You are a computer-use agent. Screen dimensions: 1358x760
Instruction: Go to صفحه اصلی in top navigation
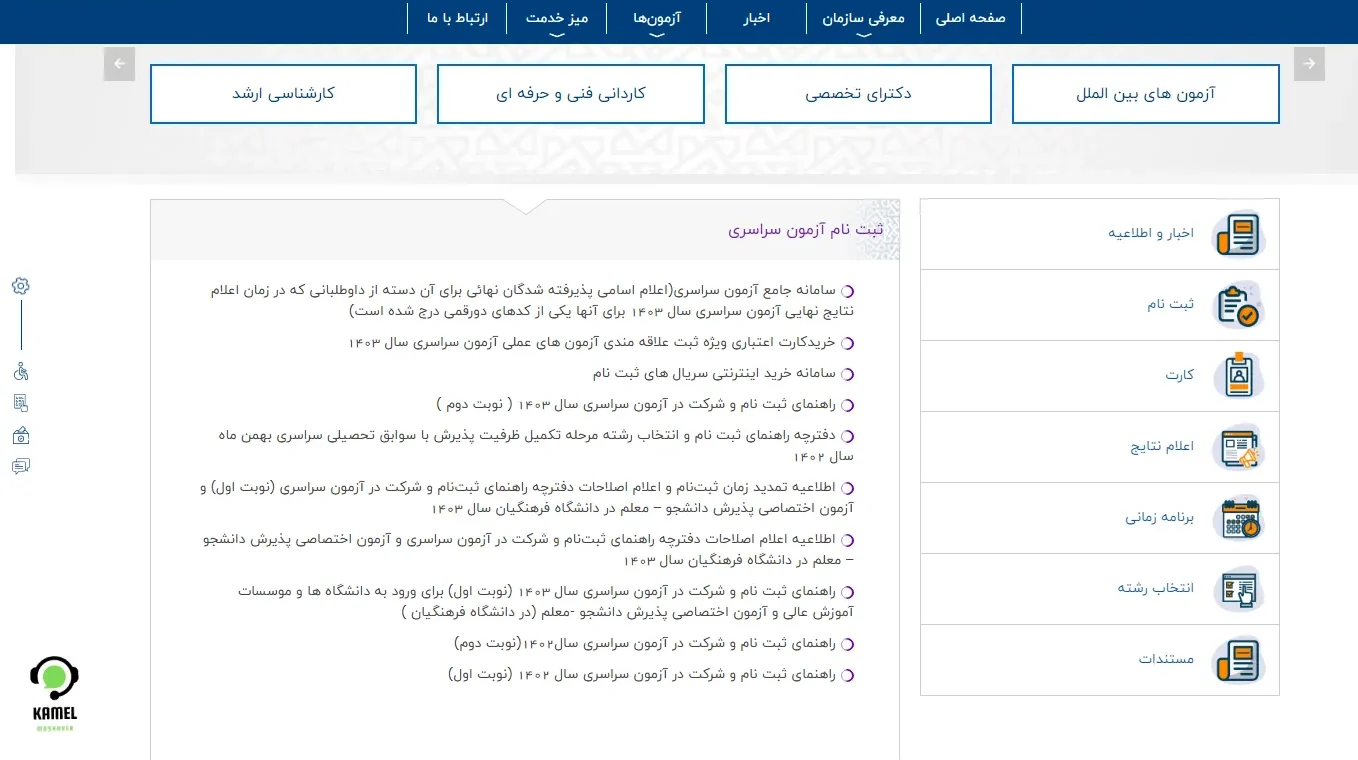(x=970, y=18)
